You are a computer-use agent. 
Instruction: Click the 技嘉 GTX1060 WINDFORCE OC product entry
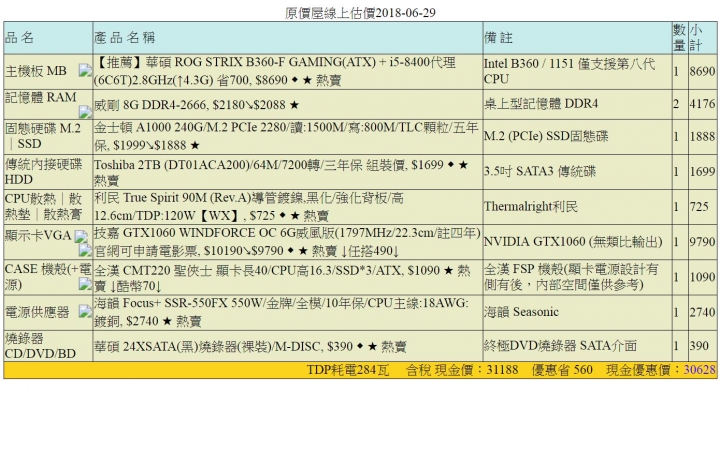[287, 241]
